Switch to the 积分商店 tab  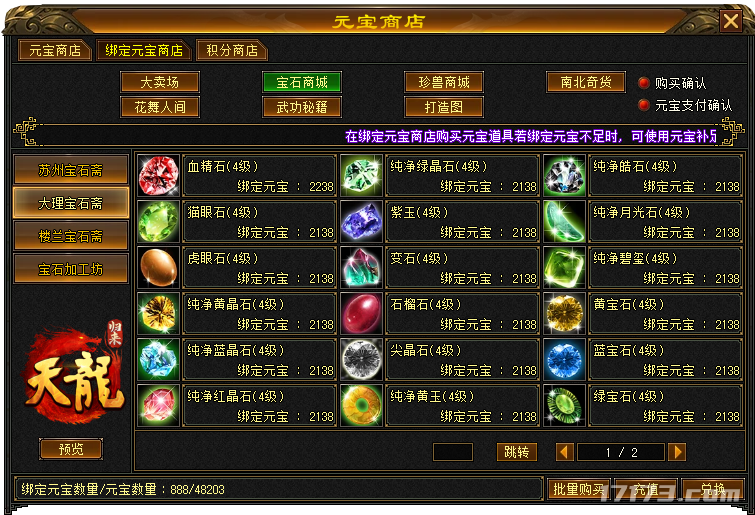tap(232, 50)
